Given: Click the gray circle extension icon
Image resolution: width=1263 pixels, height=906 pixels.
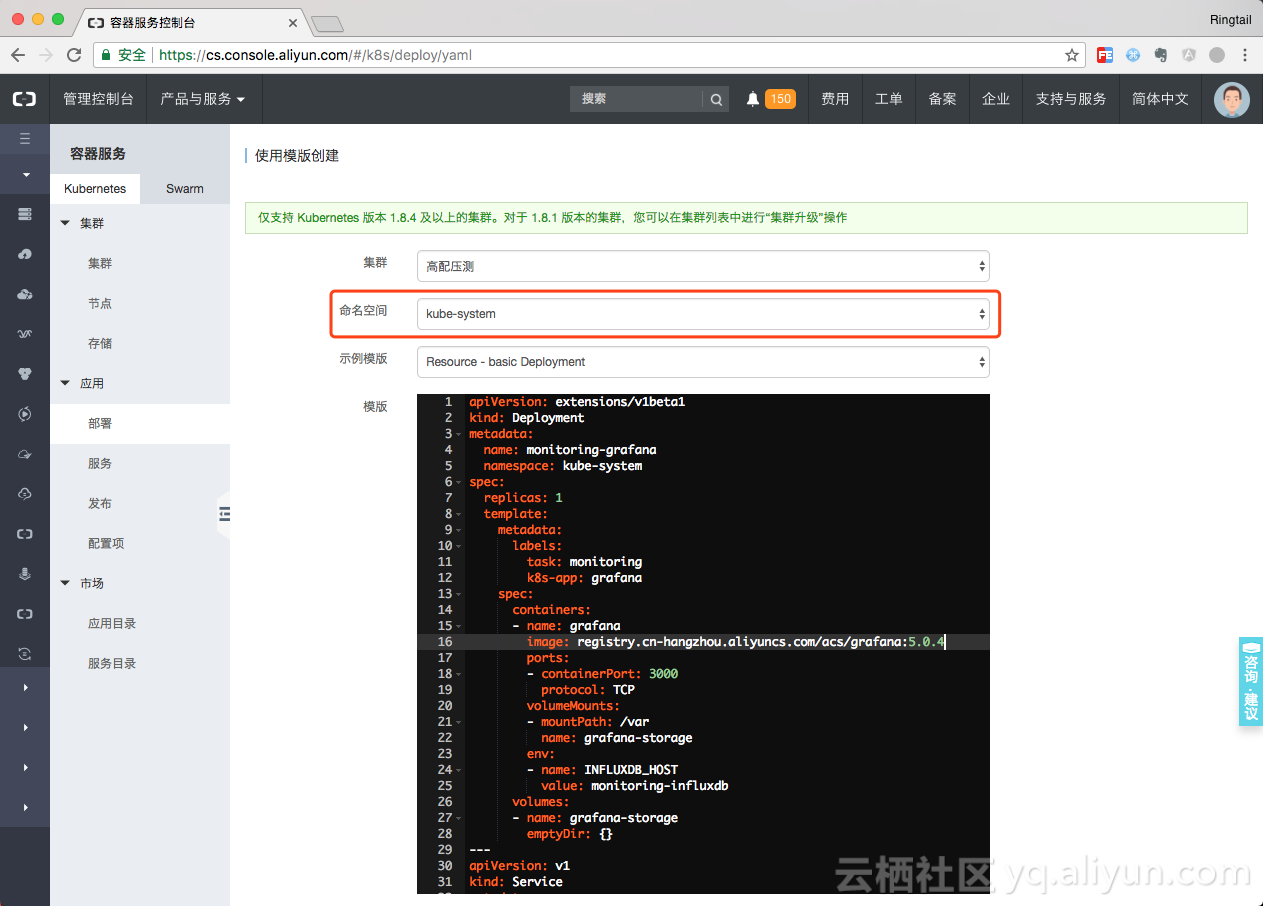Looking at the screenshot, I should coord(1217,55).
